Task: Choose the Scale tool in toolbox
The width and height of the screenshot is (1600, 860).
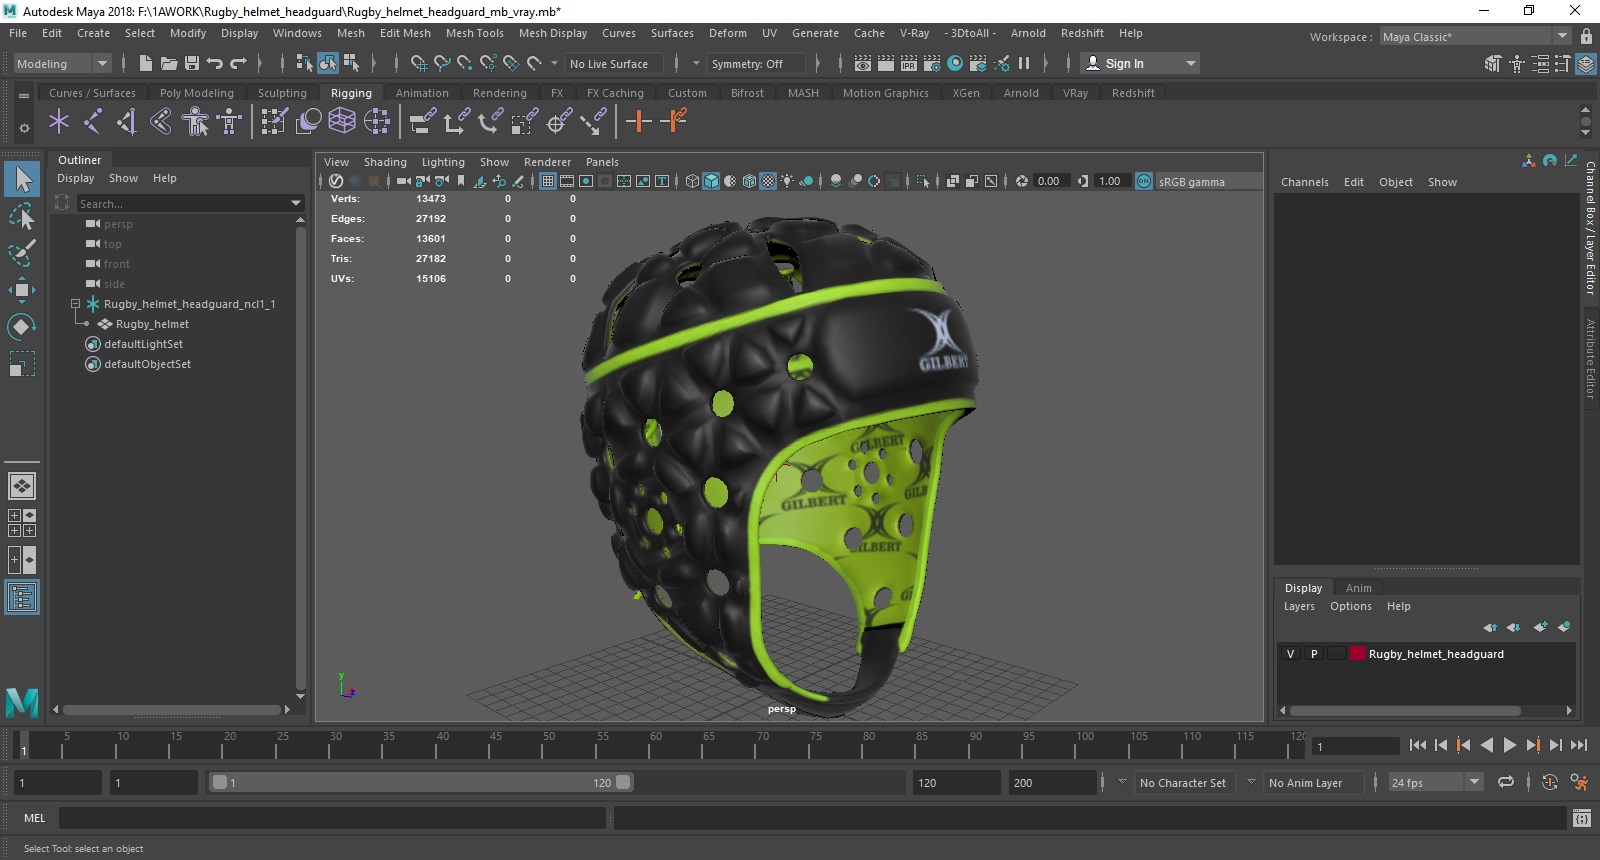Action: point(22,364)
